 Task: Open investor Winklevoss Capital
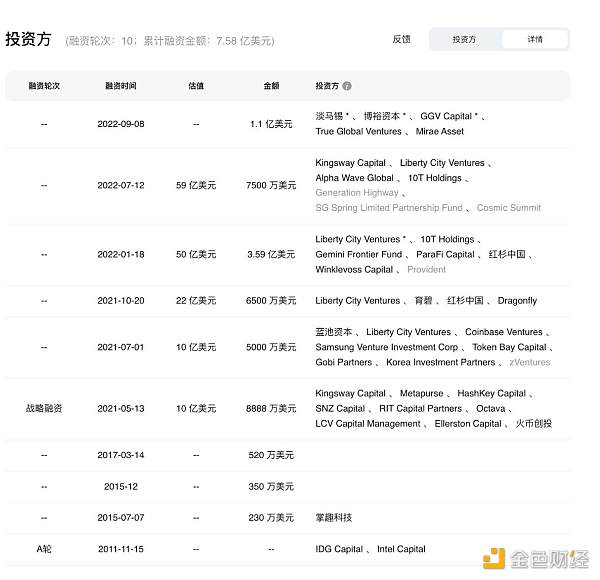354,269
